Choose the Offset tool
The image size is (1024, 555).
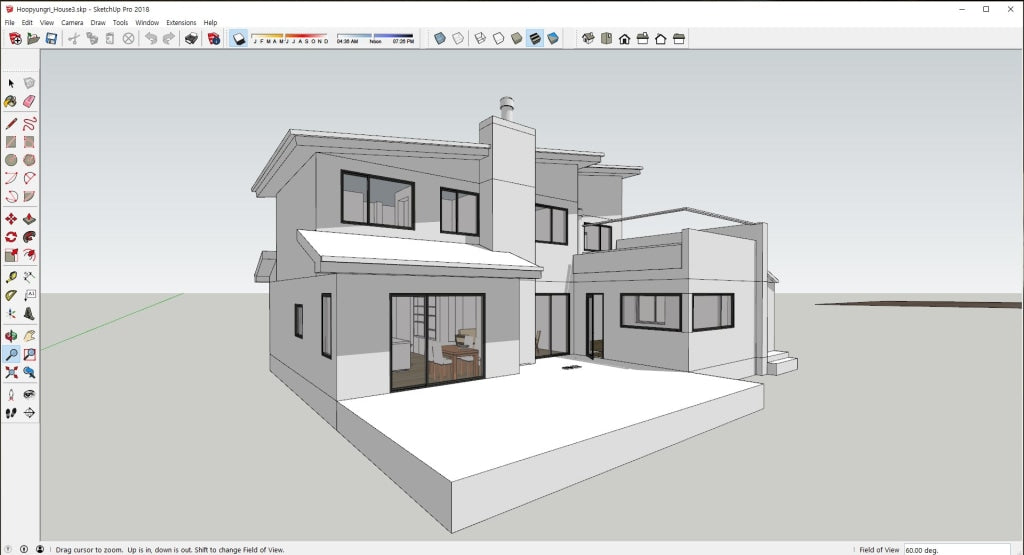pos(29,255)
